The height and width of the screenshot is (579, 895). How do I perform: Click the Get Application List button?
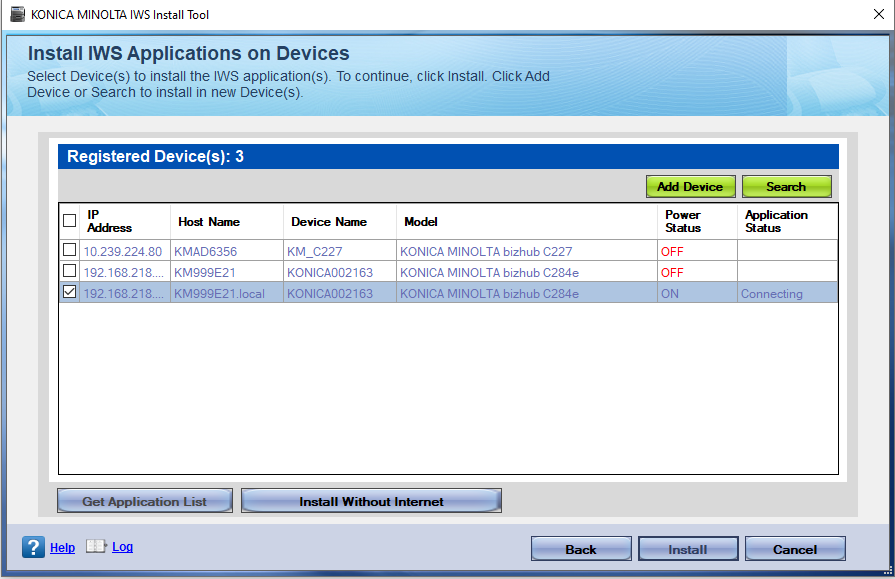point(145,501)
